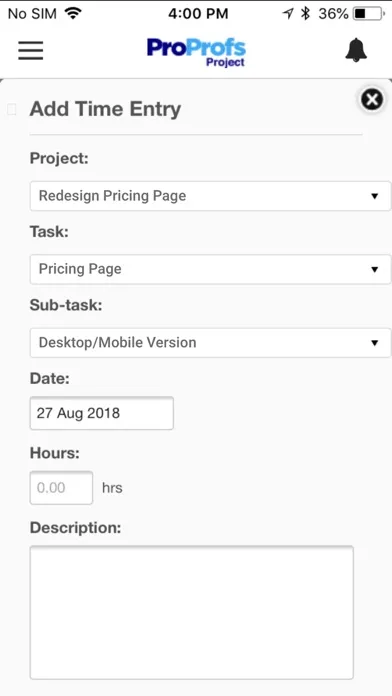Open the hamburger navigation menu

click(x=31, y=50)
